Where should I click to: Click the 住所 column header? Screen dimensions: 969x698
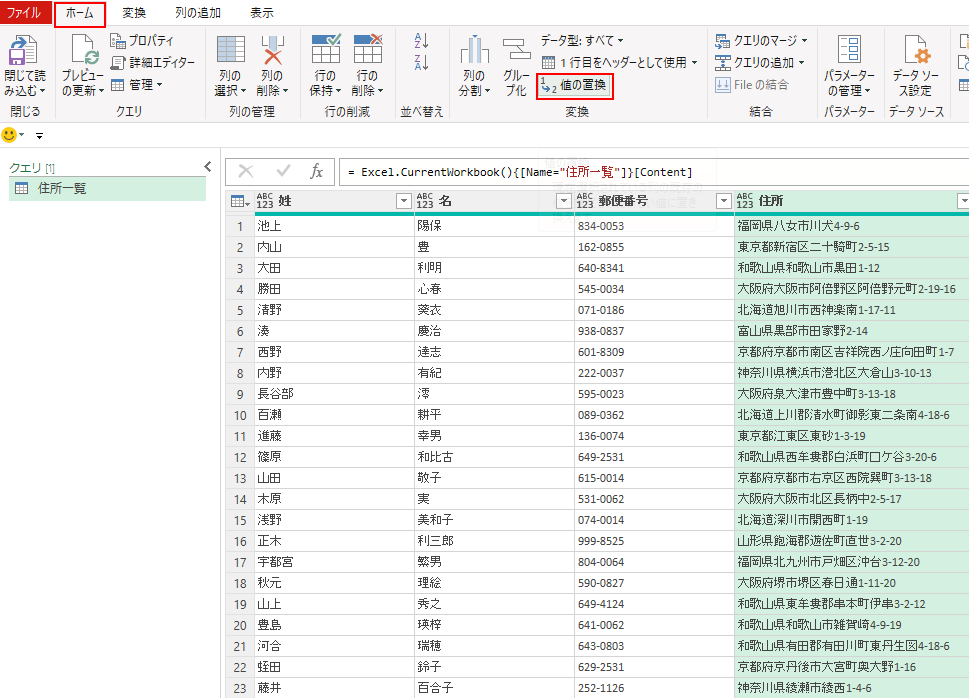pos(852,201)
